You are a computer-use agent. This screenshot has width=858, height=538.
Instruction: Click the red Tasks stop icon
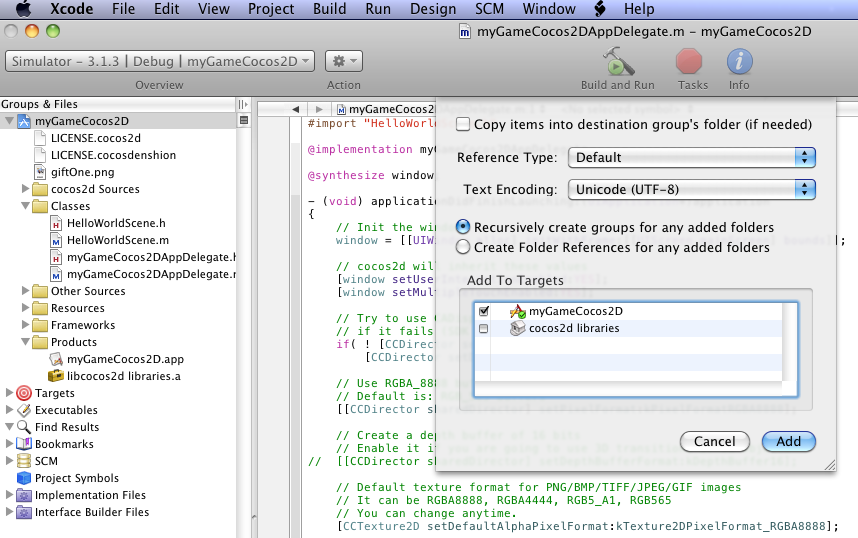click(689, 61)
